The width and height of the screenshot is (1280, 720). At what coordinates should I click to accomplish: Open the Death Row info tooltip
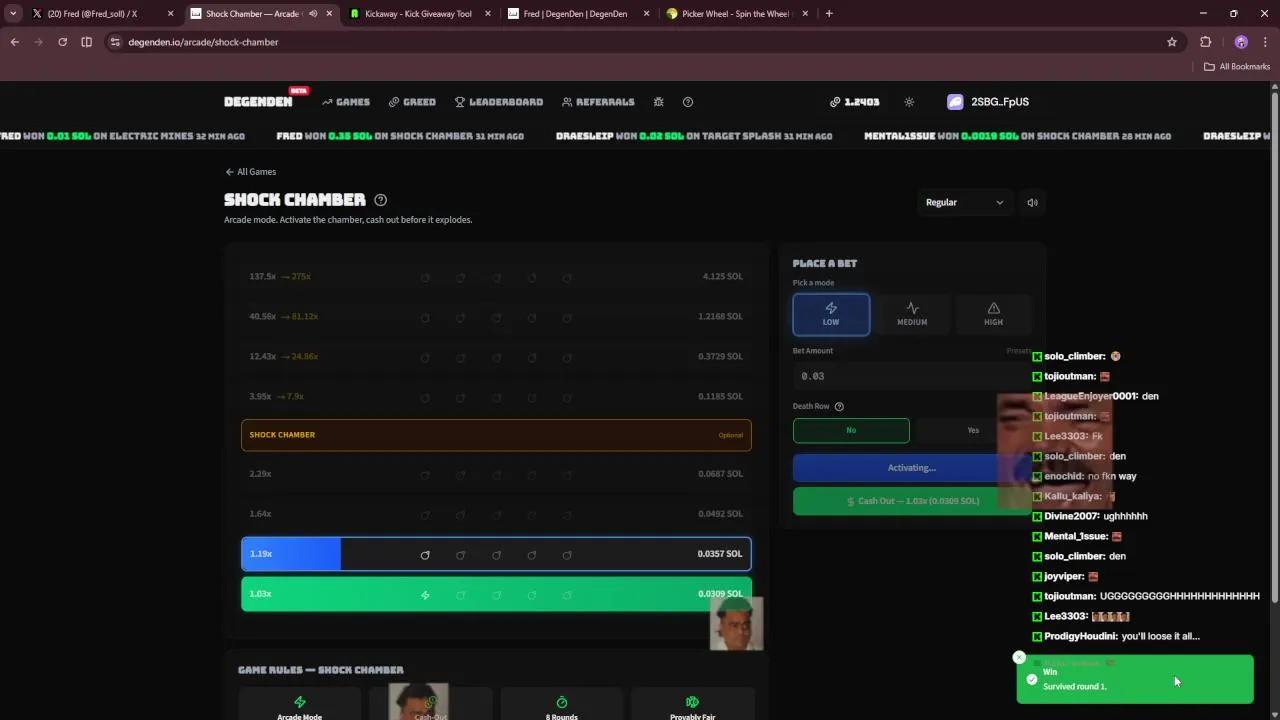point(838,406)
